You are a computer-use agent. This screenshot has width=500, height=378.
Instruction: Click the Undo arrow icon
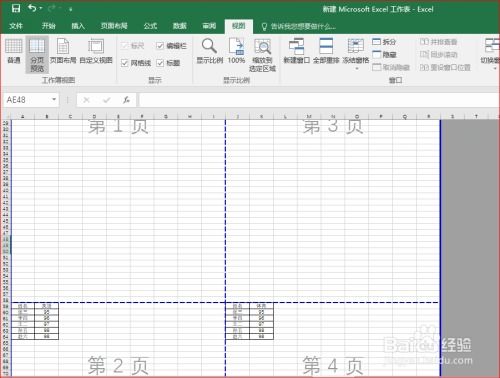pyautogui.click(x=32, y=8)
